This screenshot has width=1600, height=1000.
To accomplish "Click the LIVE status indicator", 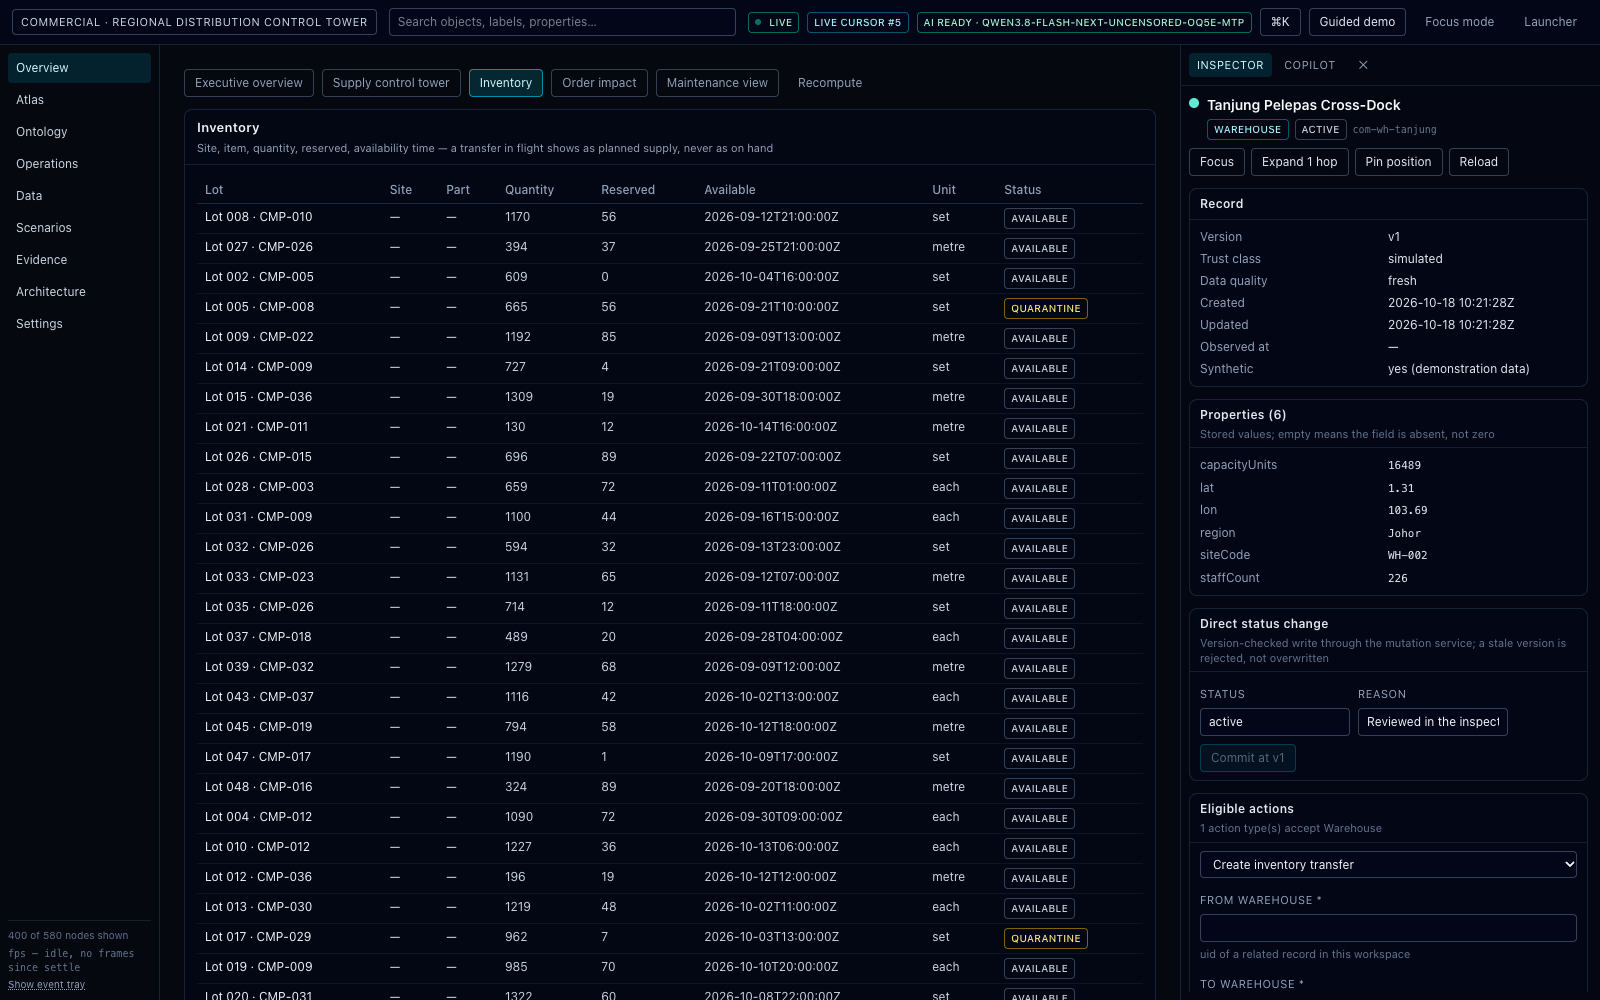I will pyautogui.click(x=773, y=22).
